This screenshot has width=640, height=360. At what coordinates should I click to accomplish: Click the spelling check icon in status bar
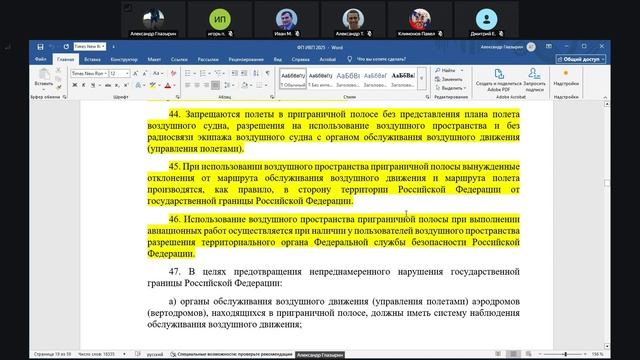click(138, 354)
